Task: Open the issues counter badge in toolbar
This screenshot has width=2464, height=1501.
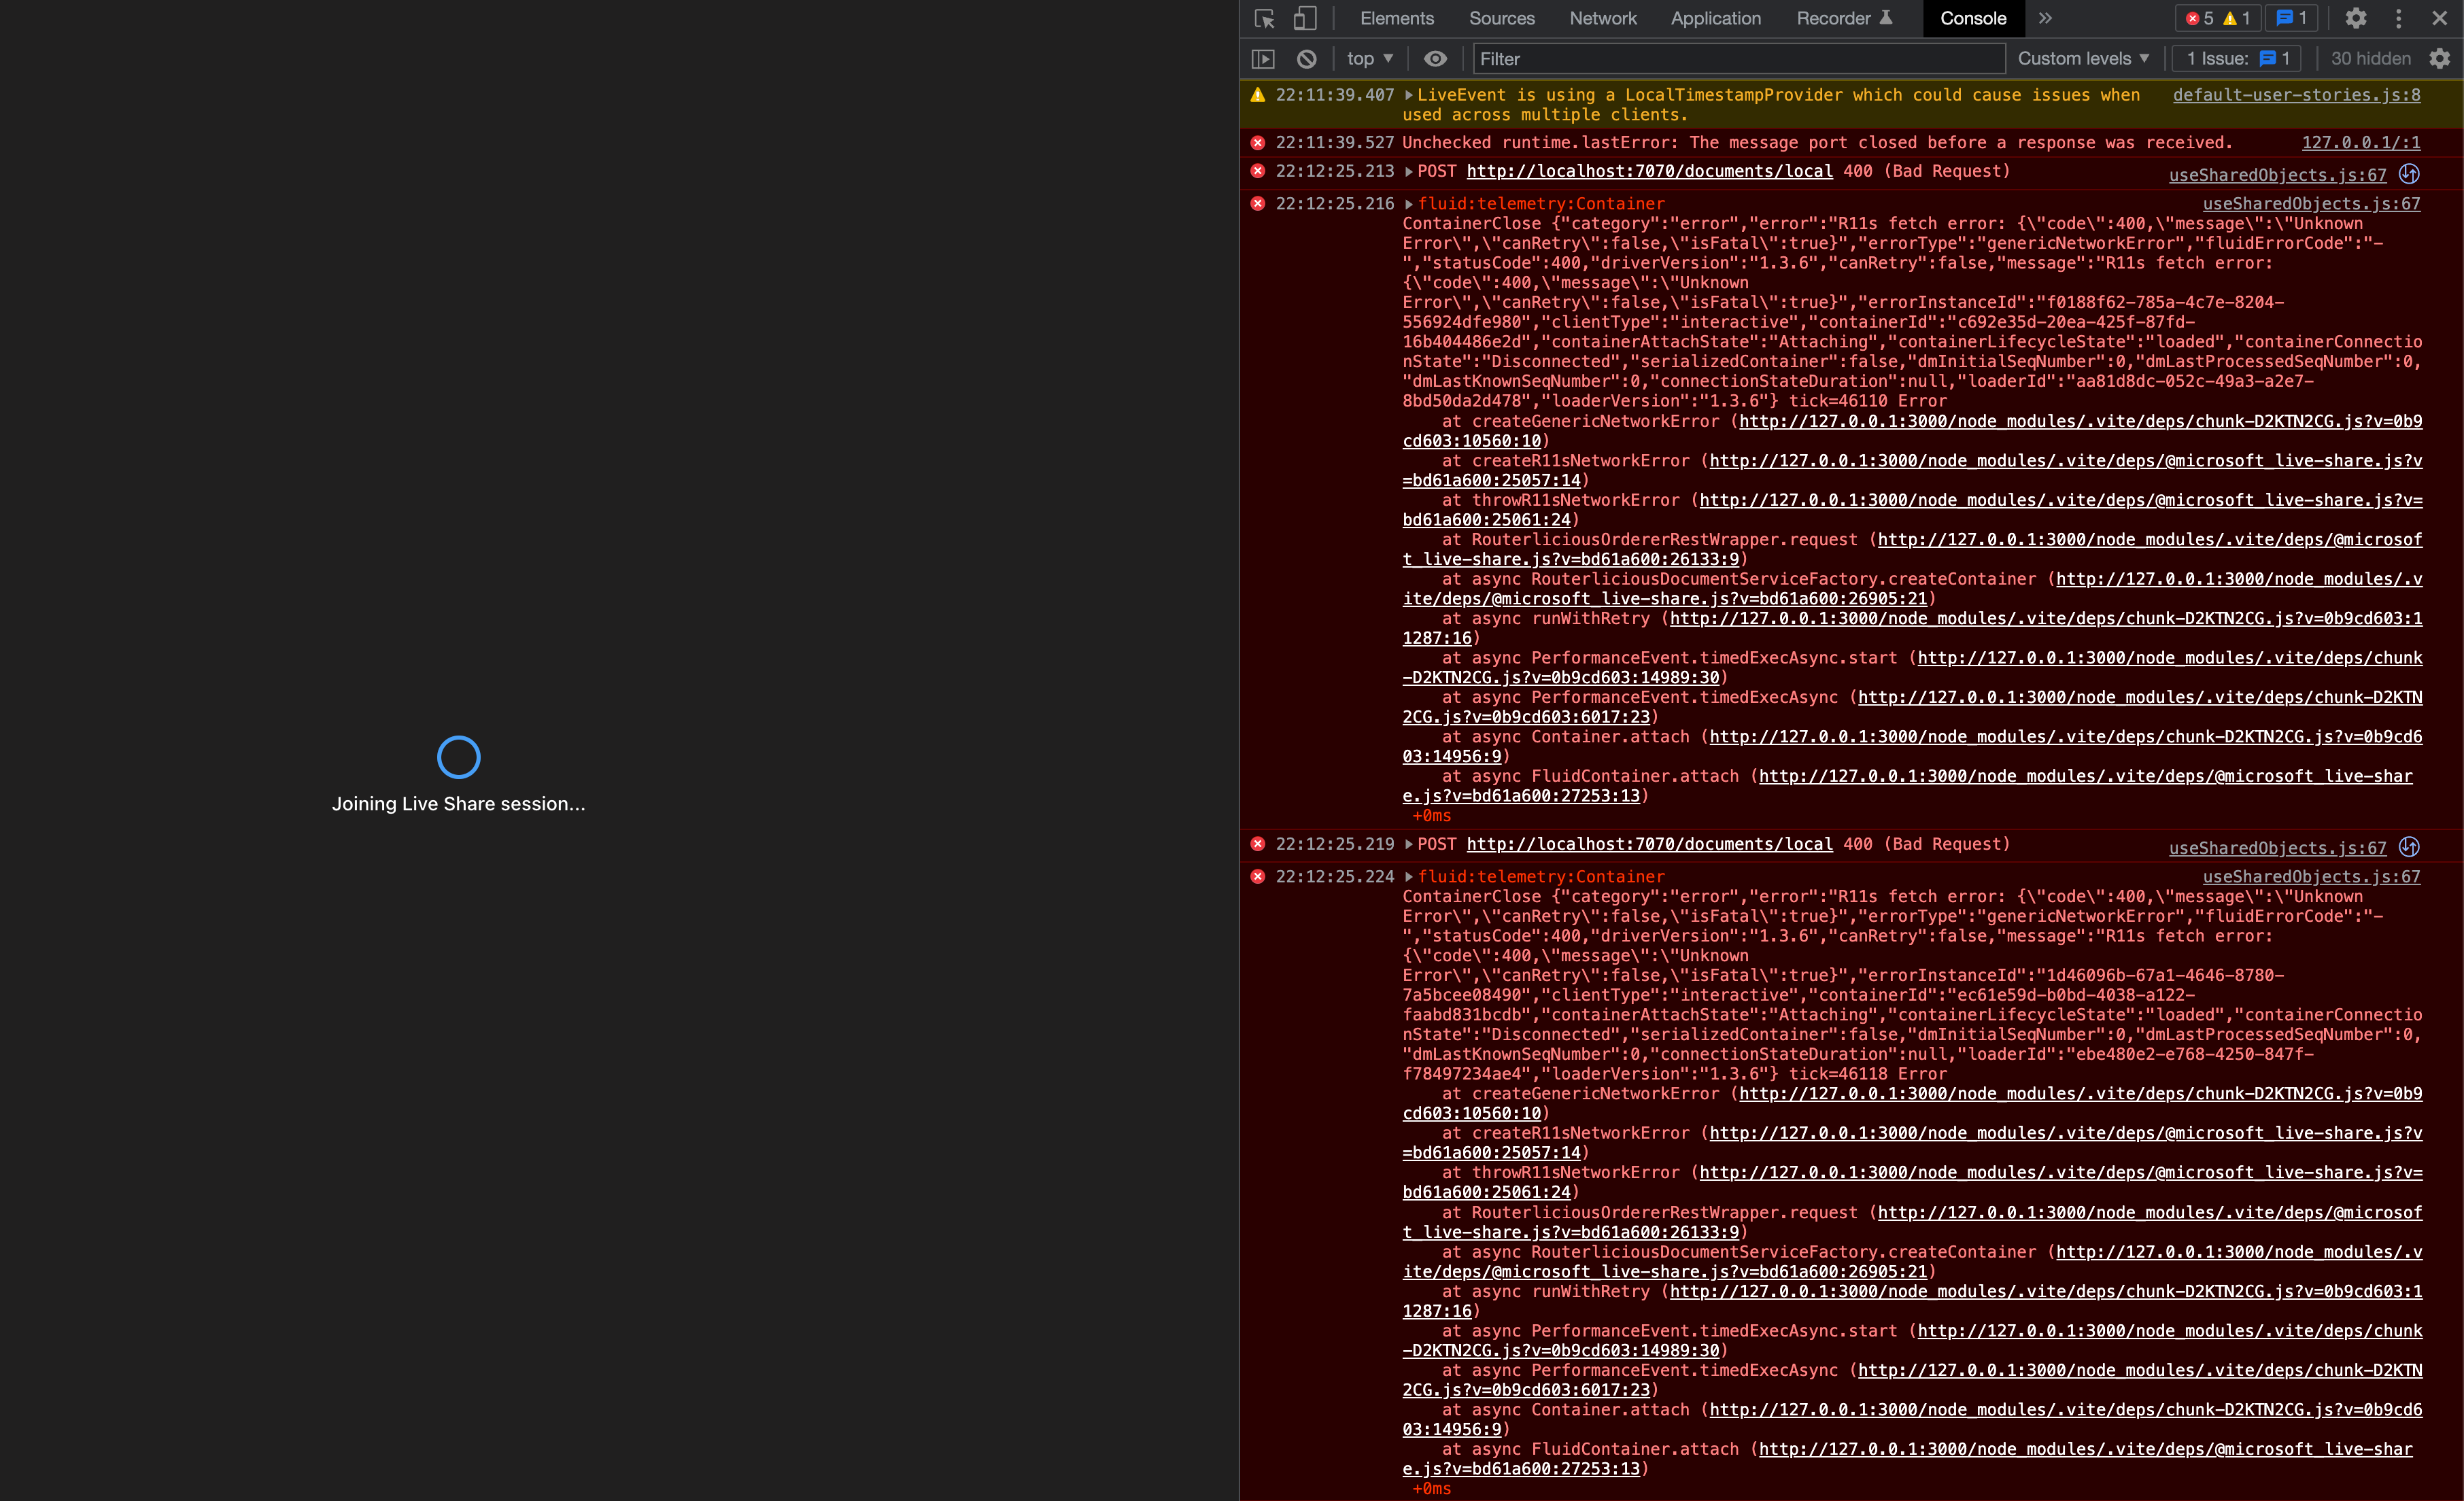Action: click(2291, 18)
